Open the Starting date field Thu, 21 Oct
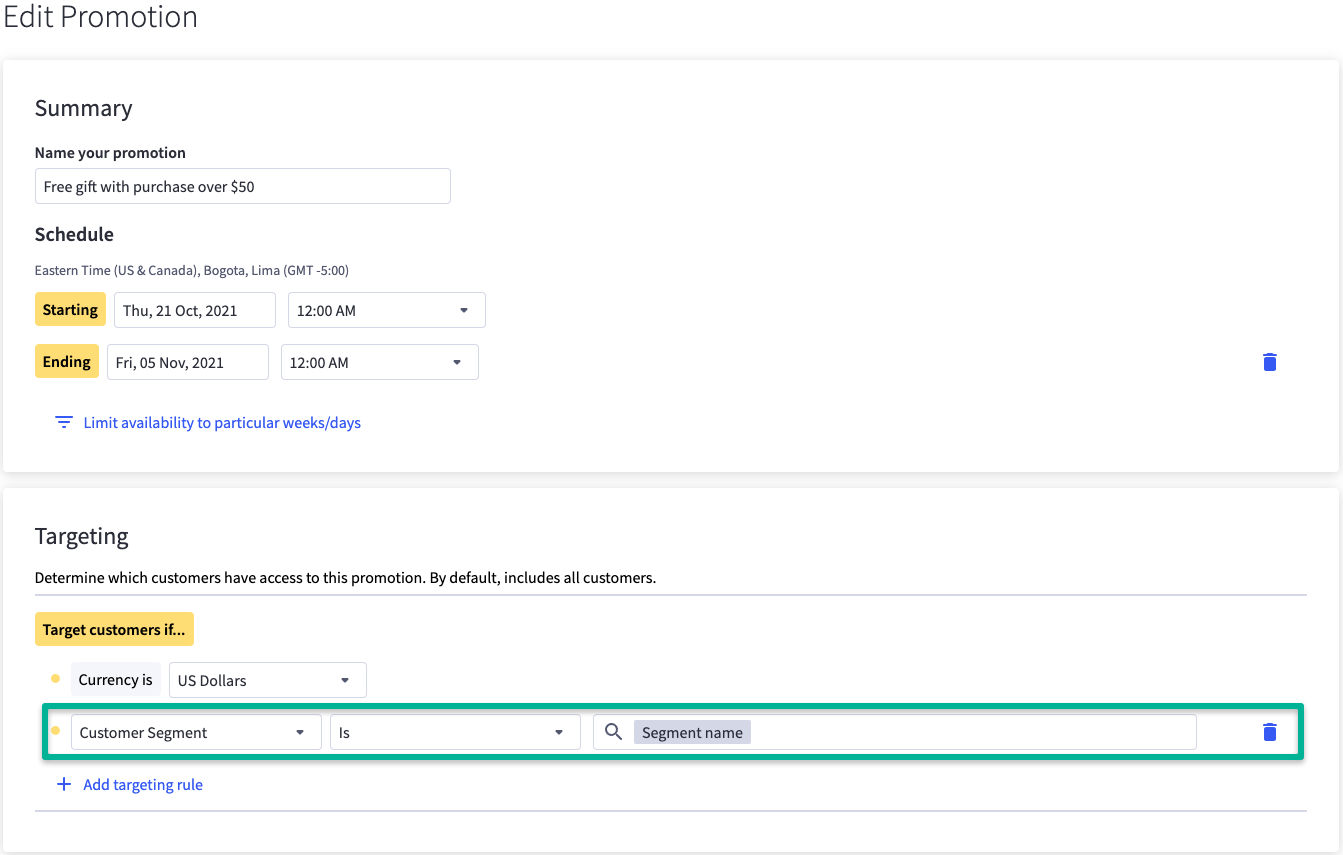This screenshot has height=855, width=1343. [194, 310]
